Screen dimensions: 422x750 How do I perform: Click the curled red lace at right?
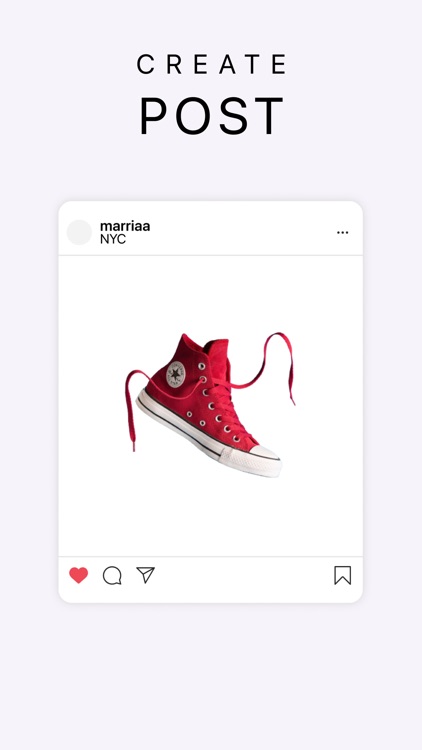pyautogui.click(x=275, y=364)
